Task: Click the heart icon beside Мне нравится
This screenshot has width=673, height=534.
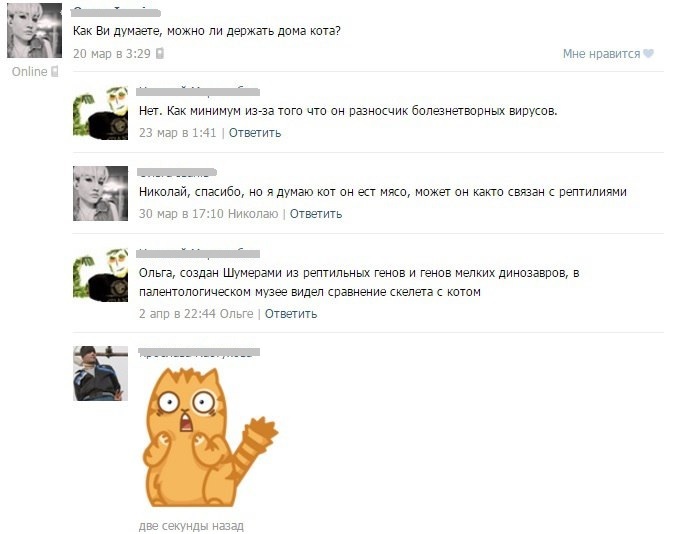Action: (x=649, y=54)
